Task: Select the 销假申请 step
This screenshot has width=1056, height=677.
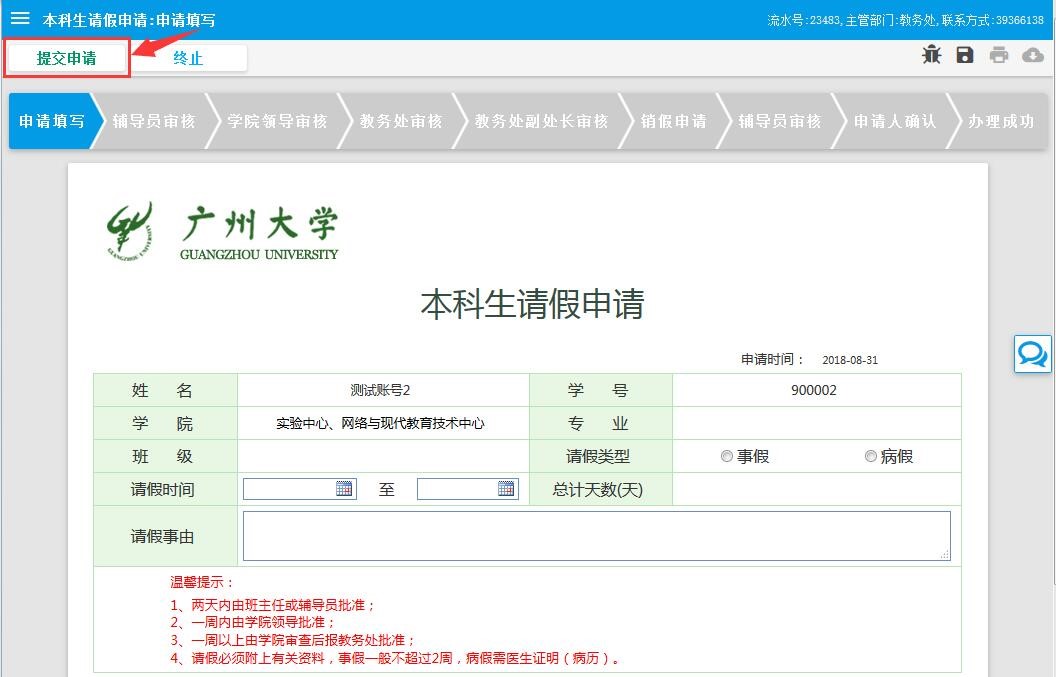Action: pos(674,121)
